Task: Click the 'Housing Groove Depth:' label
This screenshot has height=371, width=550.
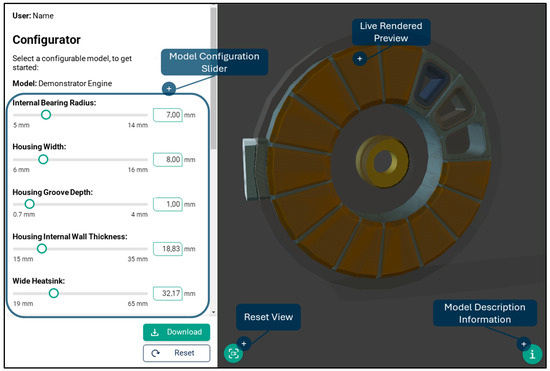Action: point(52,192)
